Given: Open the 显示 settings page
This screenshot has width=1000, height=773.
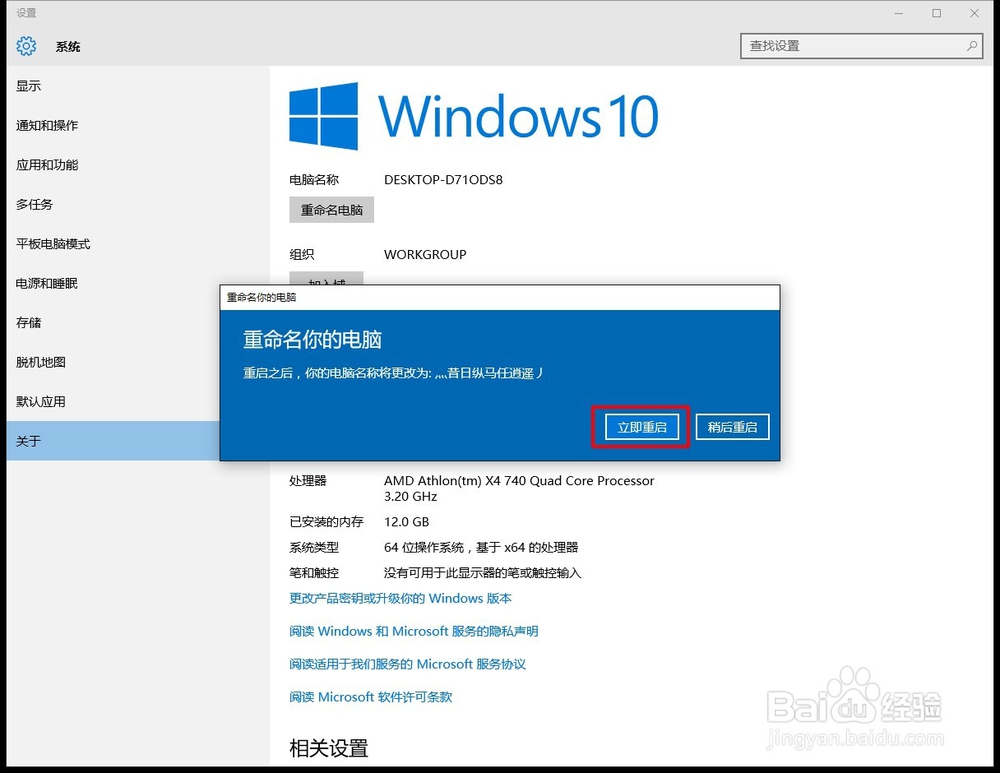Looking at the screenshot, I should click(x=29, y=86).
